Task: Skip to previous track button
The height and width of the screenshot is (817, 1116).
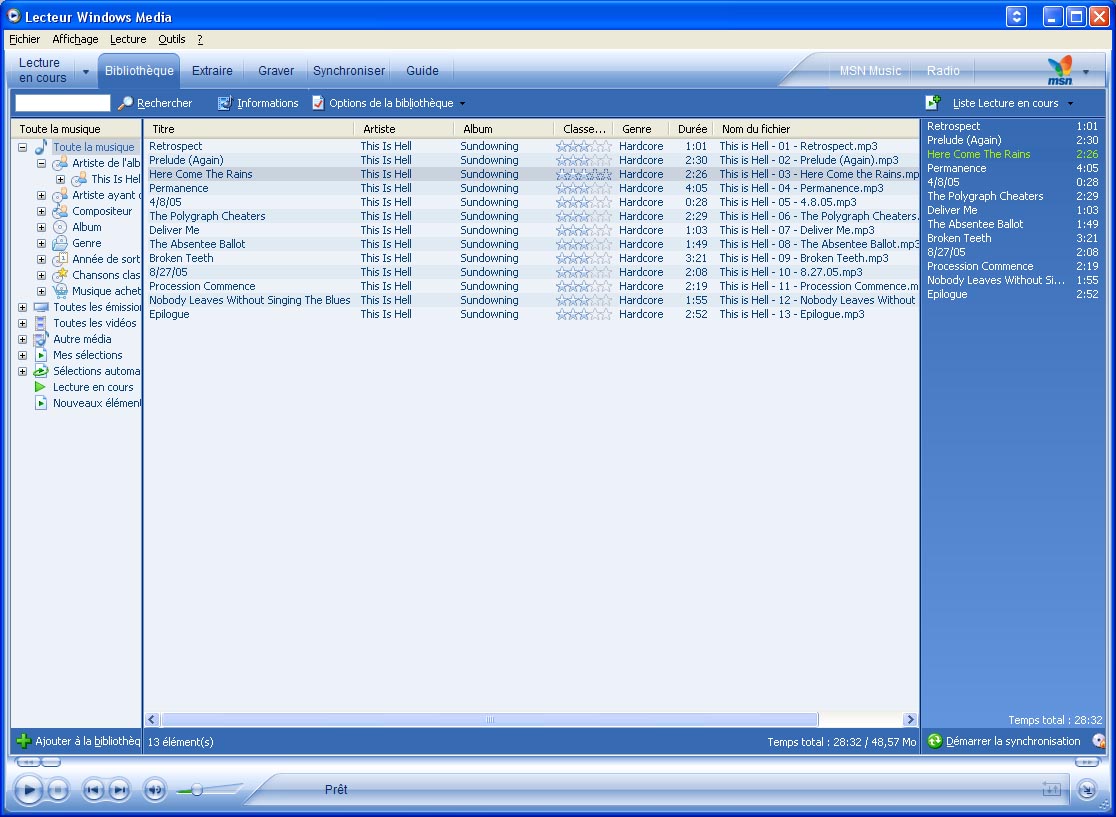Action: [93, 790]
